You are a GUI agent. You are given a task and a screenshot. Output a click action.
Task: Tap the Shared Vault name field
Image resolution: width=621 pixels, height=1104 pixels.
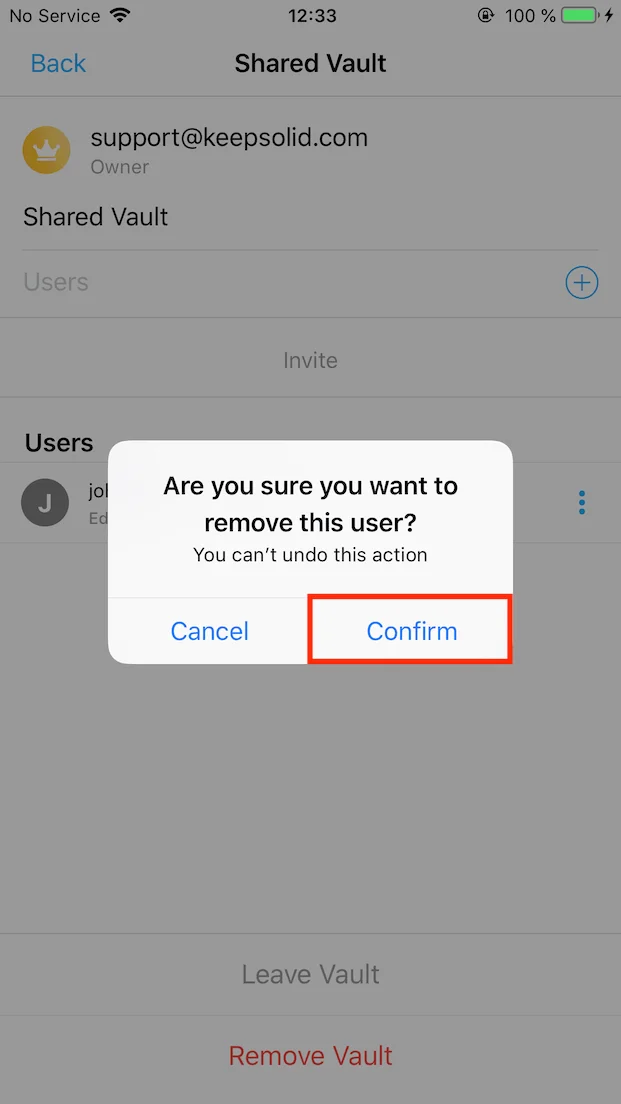click(x=310, y=217)
